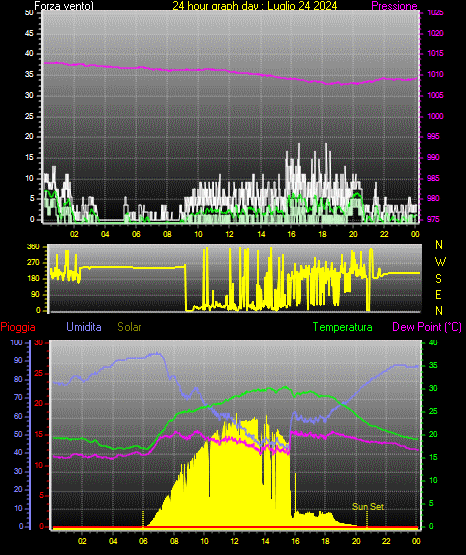The width and height of the screenshot is (466, 555).
Task: Select the '12' hour label under bottom chart
Action: pos(235,541)
